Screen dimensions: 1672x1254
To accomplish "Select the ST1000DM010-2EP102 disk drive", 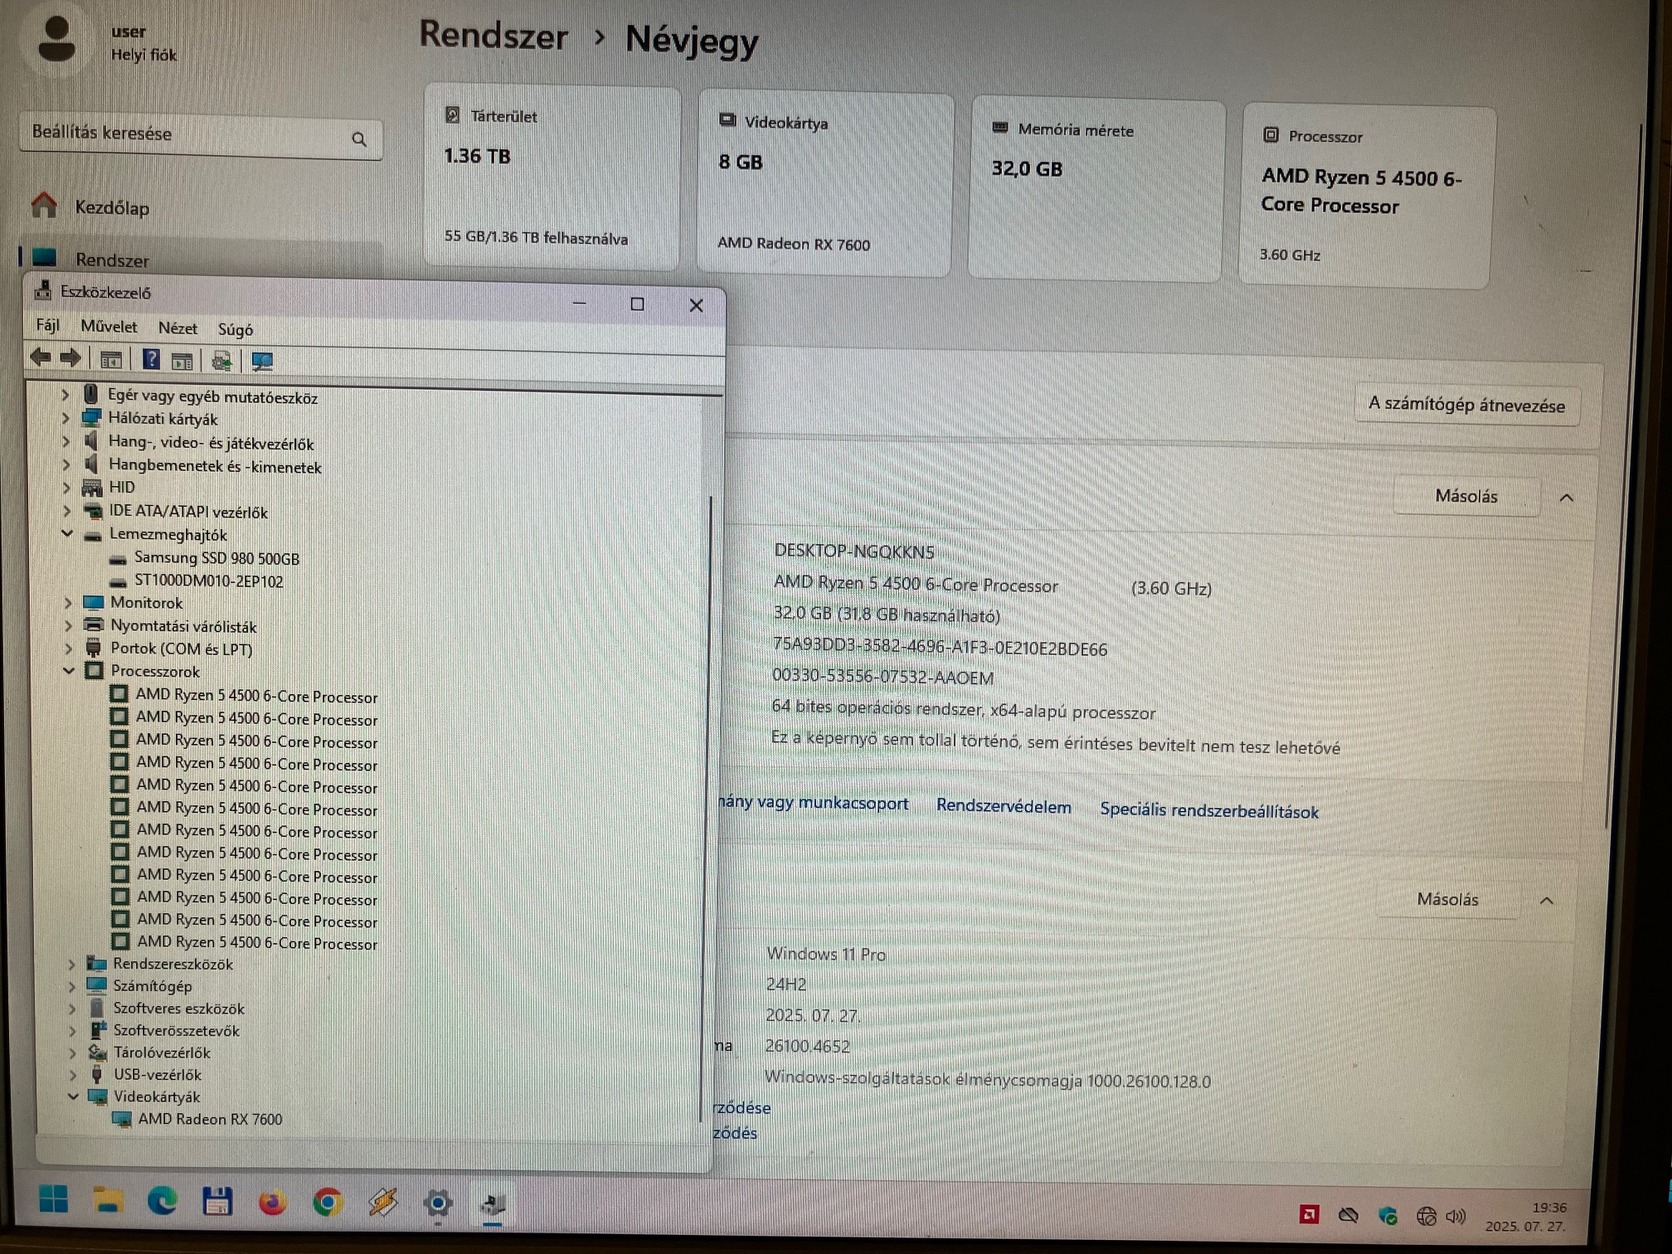I will [208, 580].
